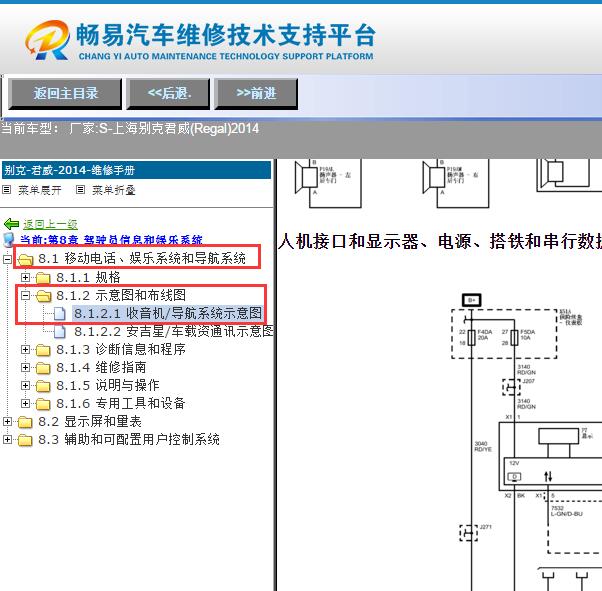The height and width of the screenshot is (591, 602).
Task: Select the 8.1.1 规格 item
Action: tap(88, 277)
